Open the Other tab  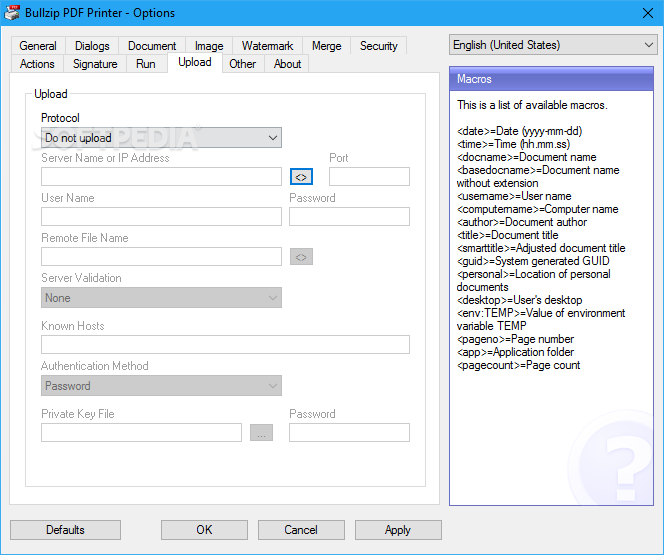pos(243,64)
